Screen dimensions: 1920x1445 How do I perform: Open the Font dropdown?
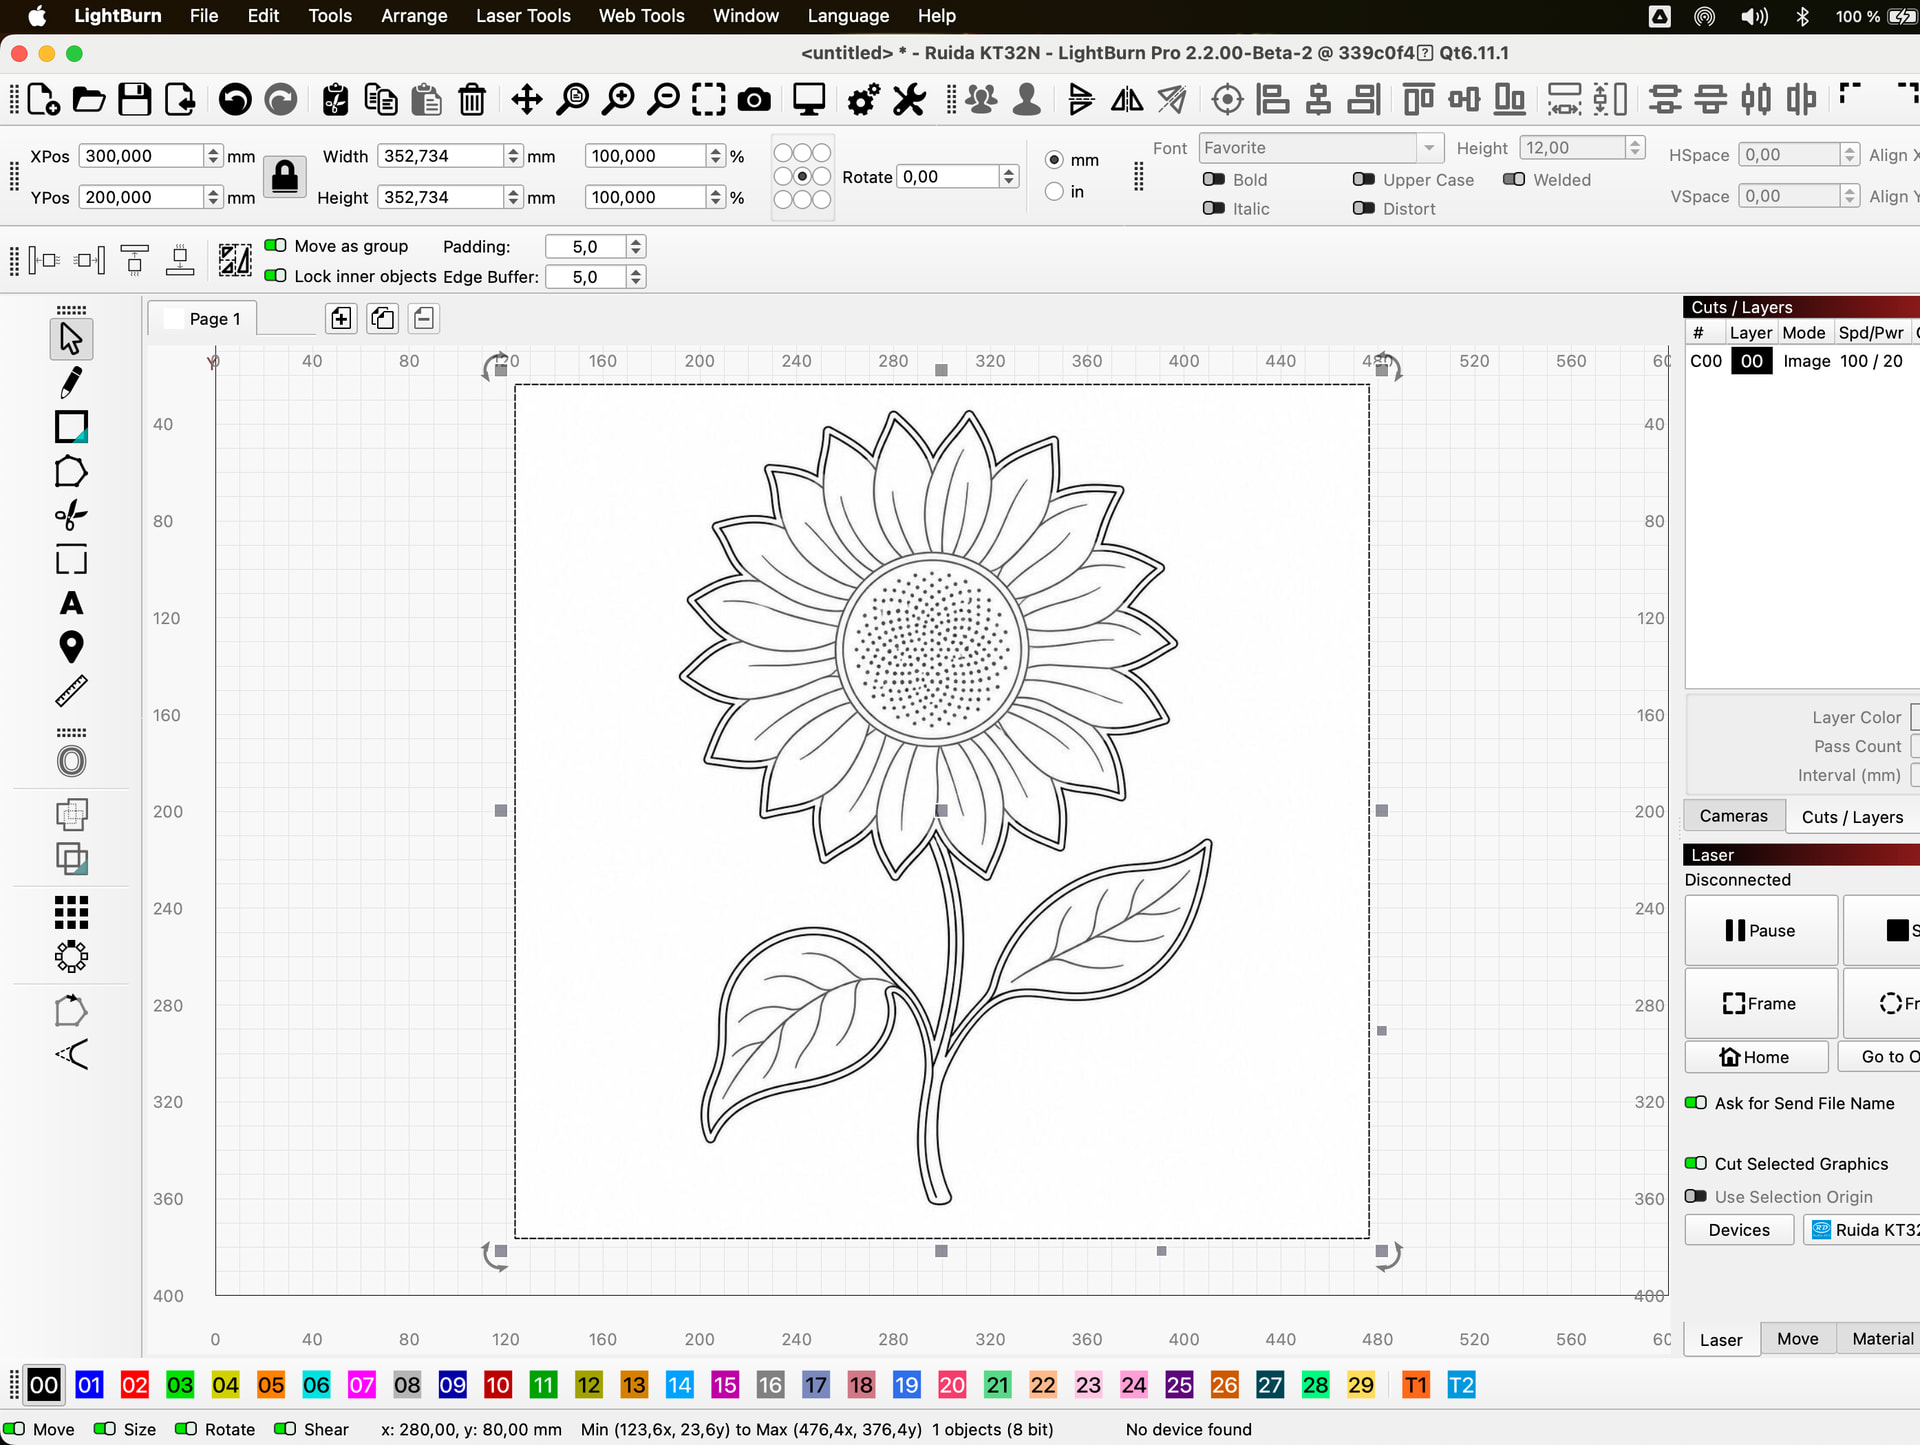point(1320,147)
